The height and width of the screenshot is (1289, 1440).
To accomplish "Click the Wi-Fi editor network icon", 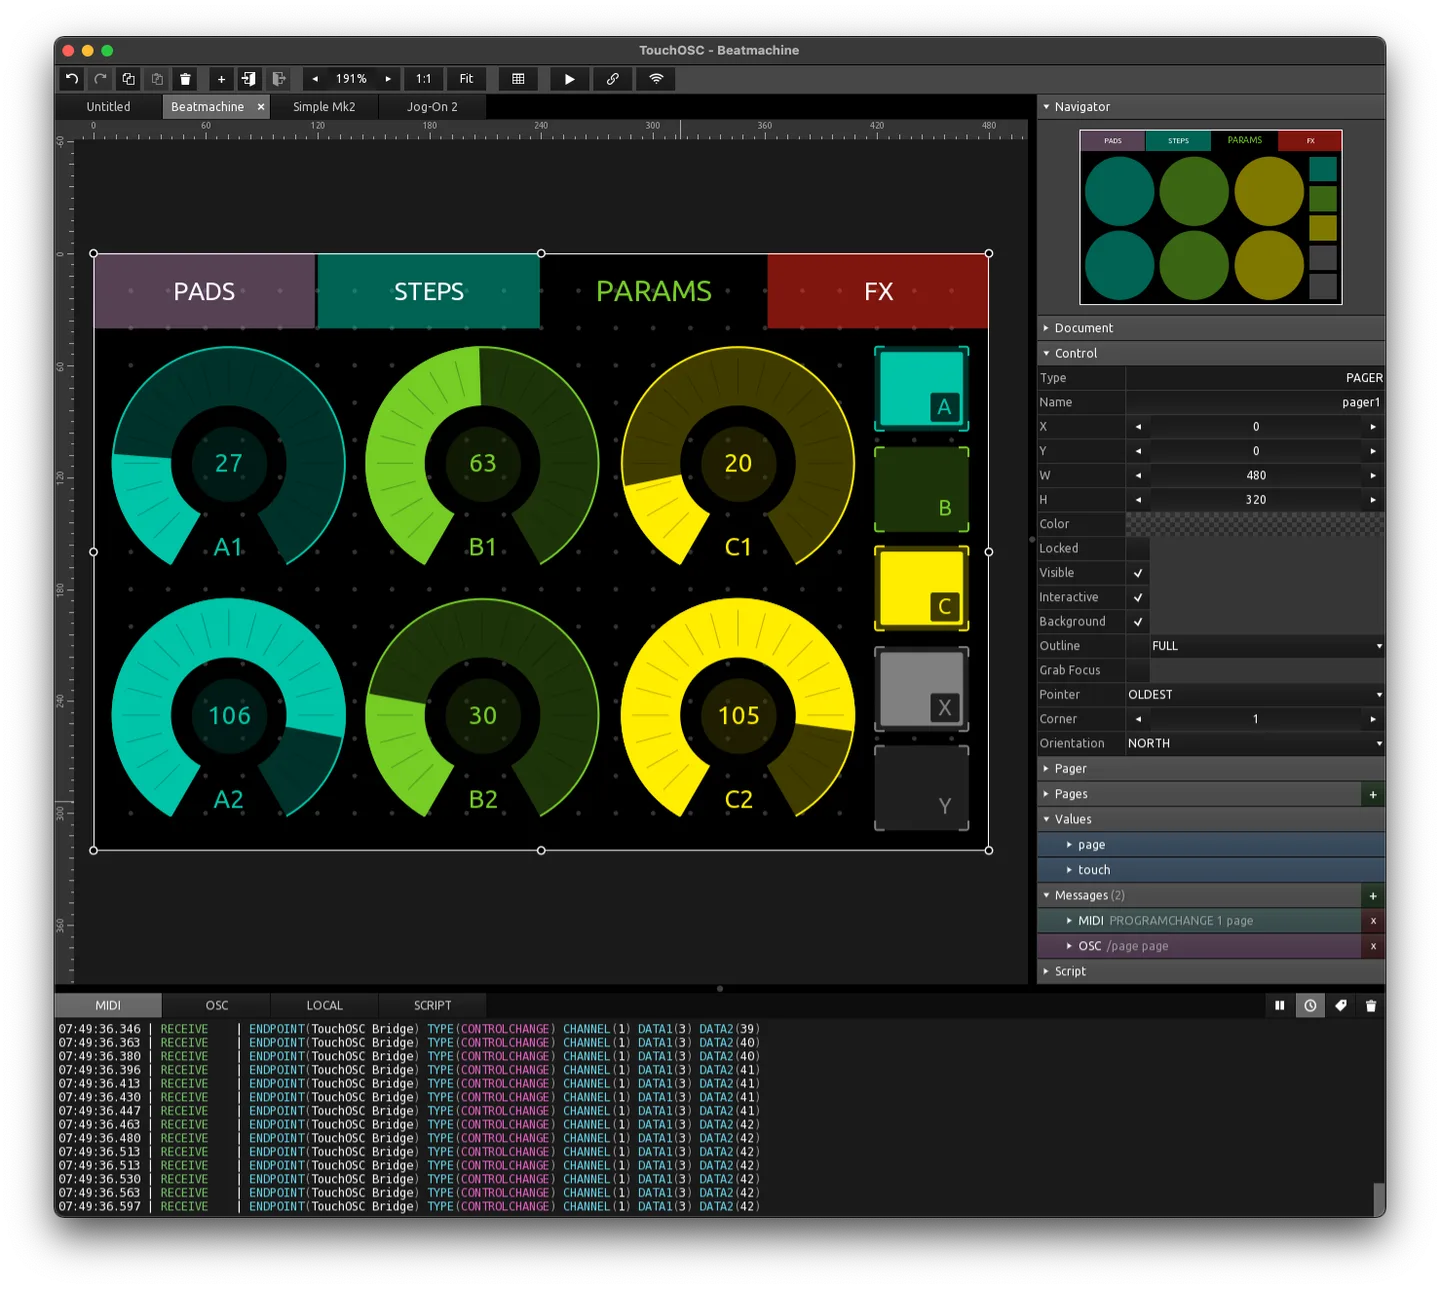I will 656,79.
